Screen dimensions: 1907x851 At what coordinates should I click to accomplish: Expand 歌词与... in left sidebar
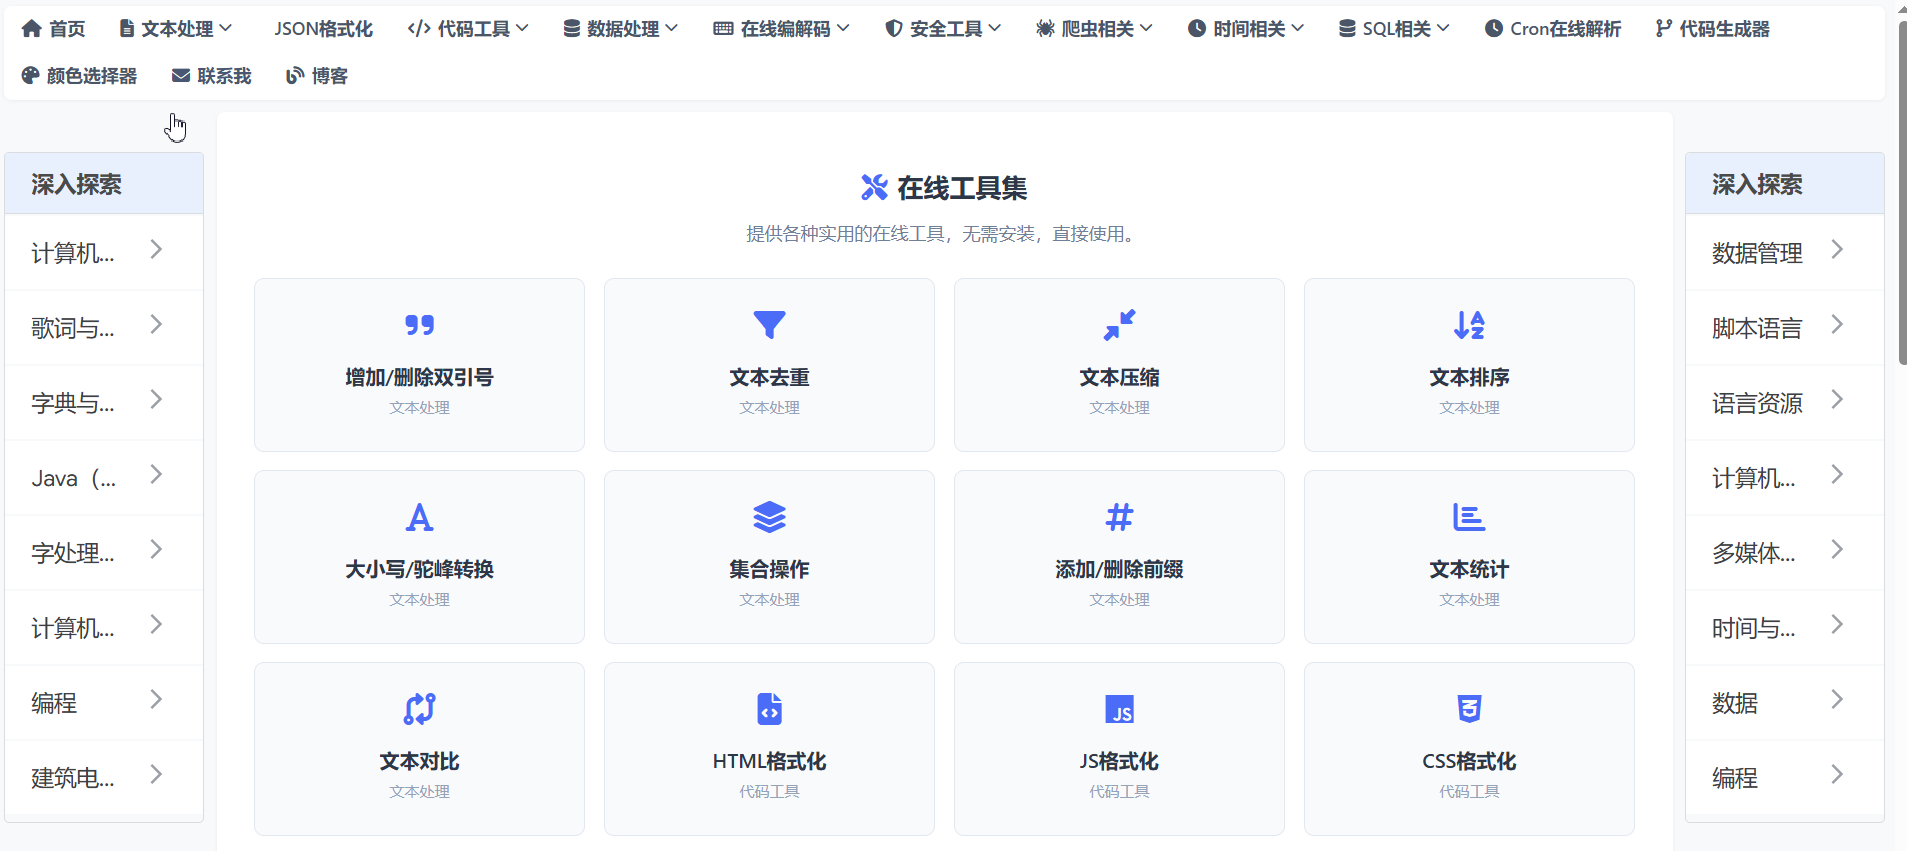point(104,327)
